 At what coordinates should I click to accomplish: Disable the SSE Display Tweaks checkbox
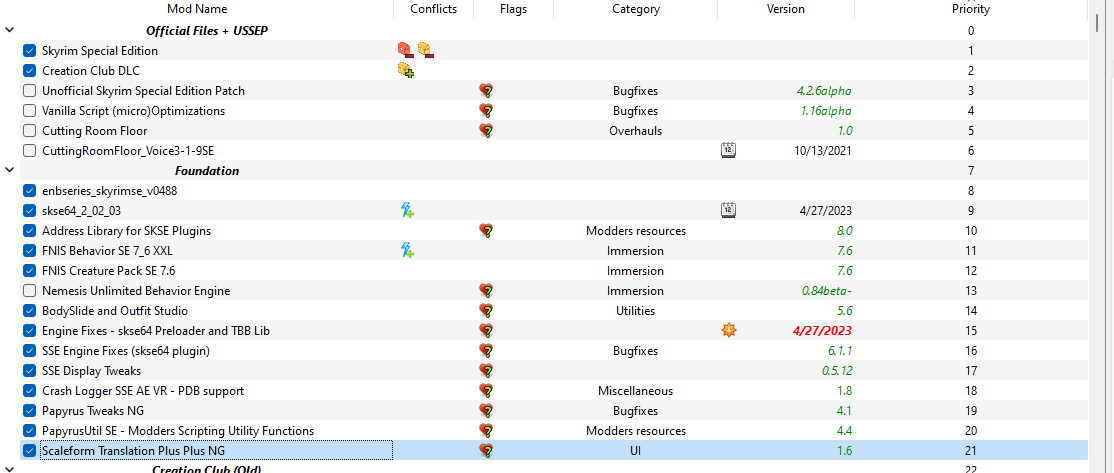(29, 370)
